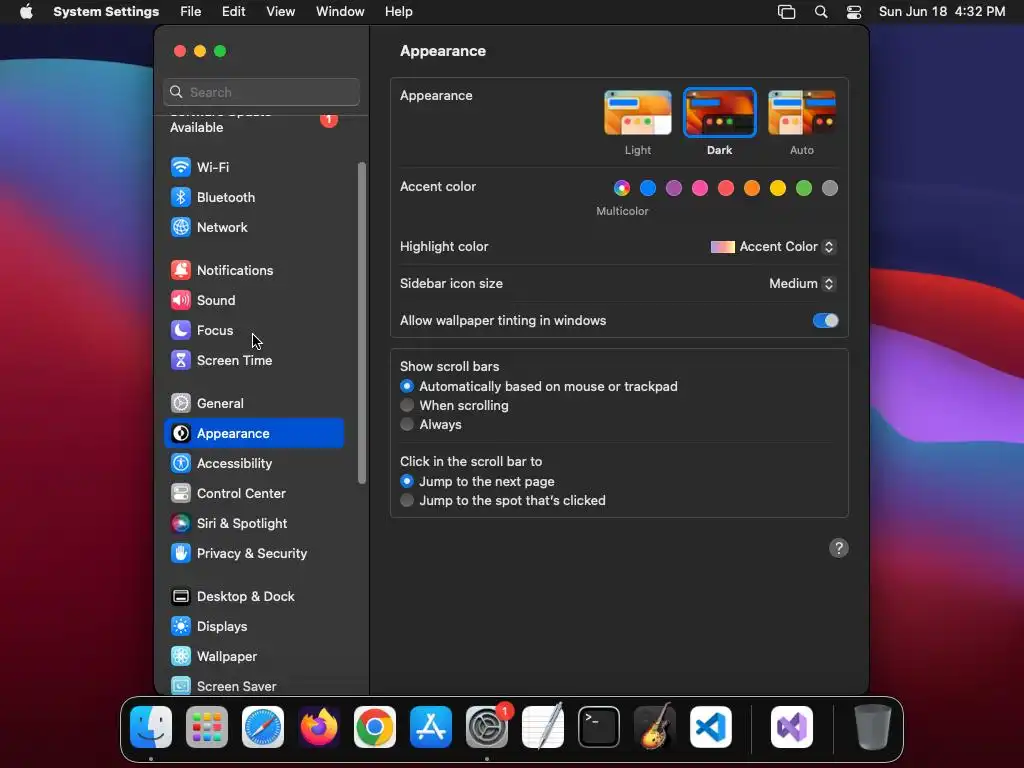
Task: Select the orange accent color
Action: coord(752,188)
